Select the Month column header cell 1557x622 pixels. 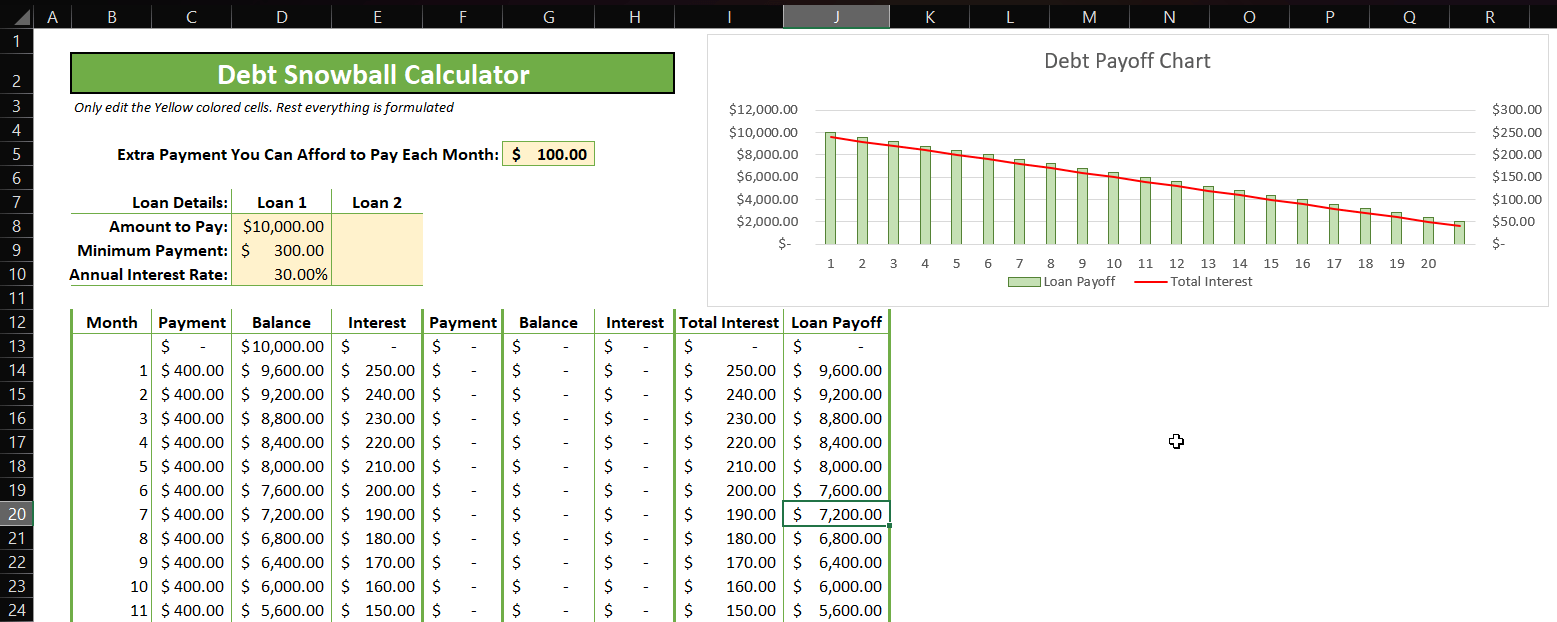(x=111, y=322)
